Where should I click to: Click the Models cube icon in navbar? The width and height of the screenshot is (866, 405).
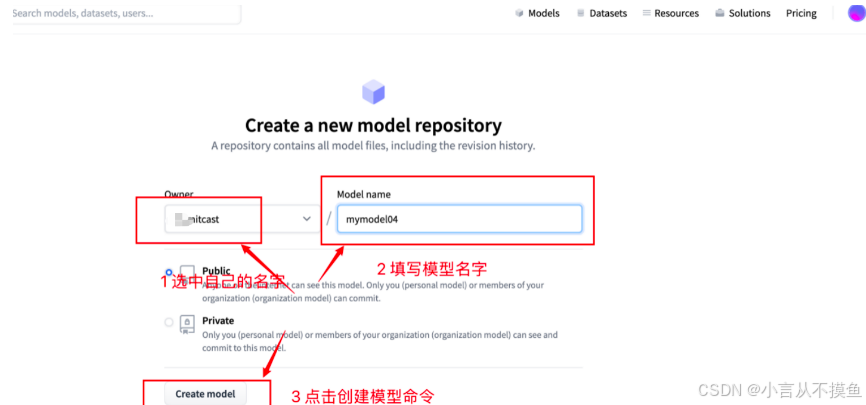pos(519,13)
